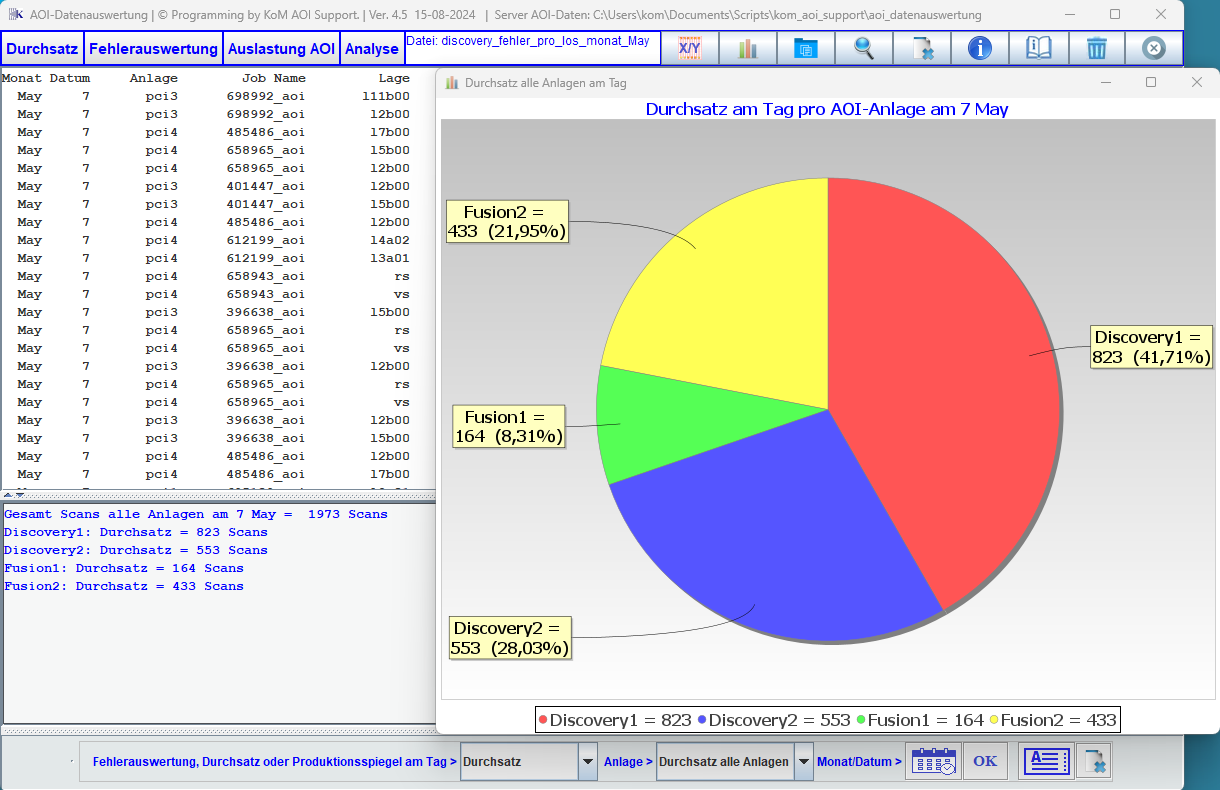Click the top toolbar document-with-X icon
This screenshot has height=790, width=1220.
(x=922, y=48)
